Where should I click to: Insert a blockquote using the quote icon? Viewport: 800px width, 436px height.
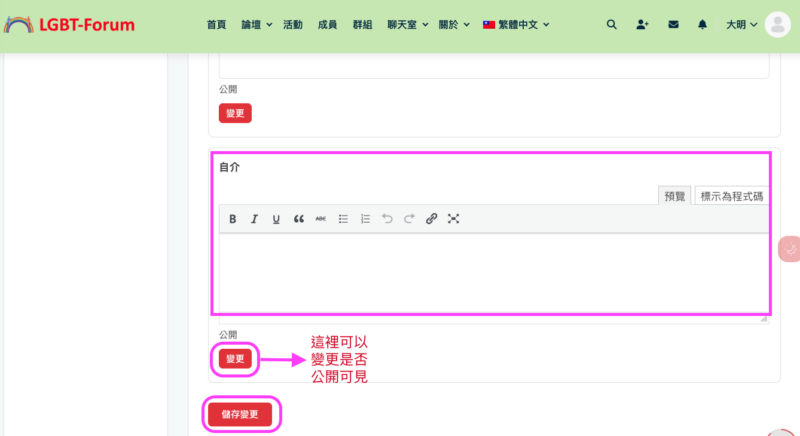tap(298, 219)
